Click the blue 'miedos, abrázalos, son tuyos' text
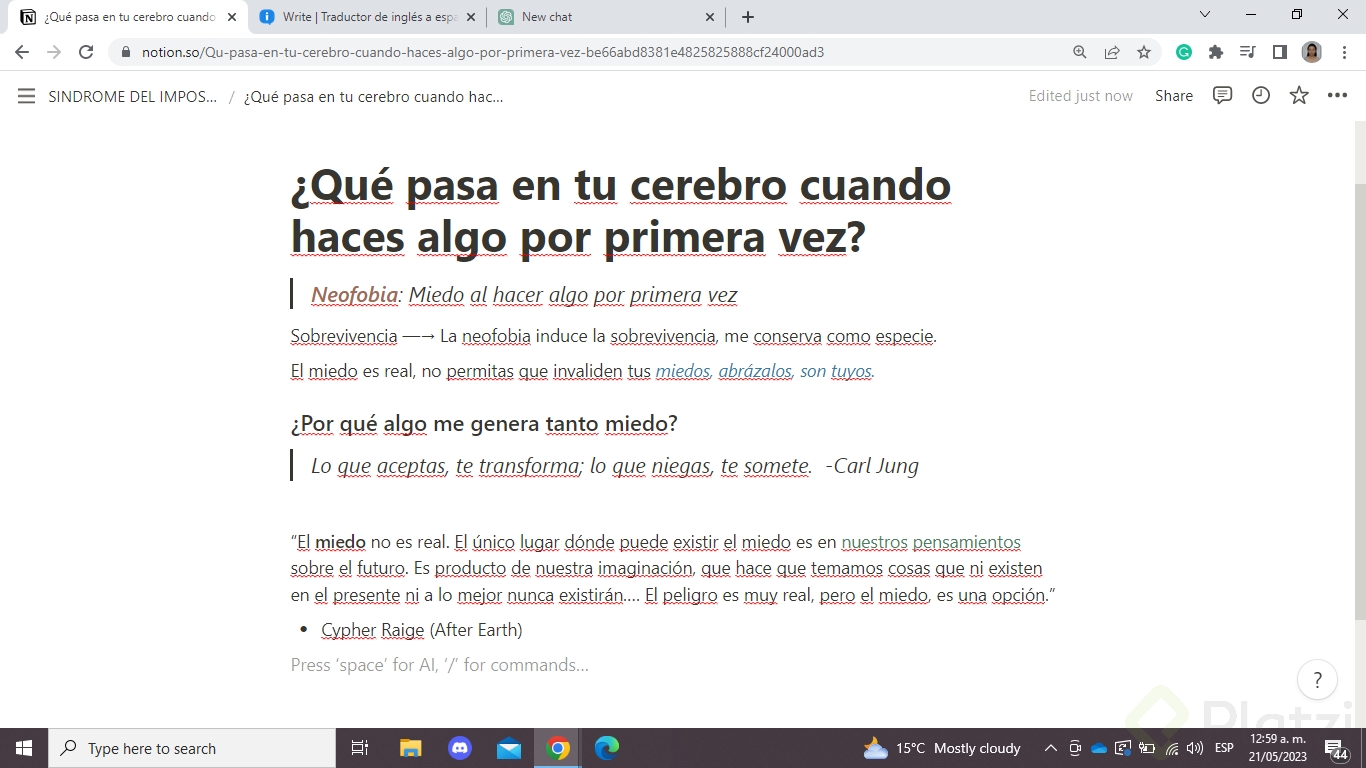This screenshot has width=1366, height=768. coord(765,371)
